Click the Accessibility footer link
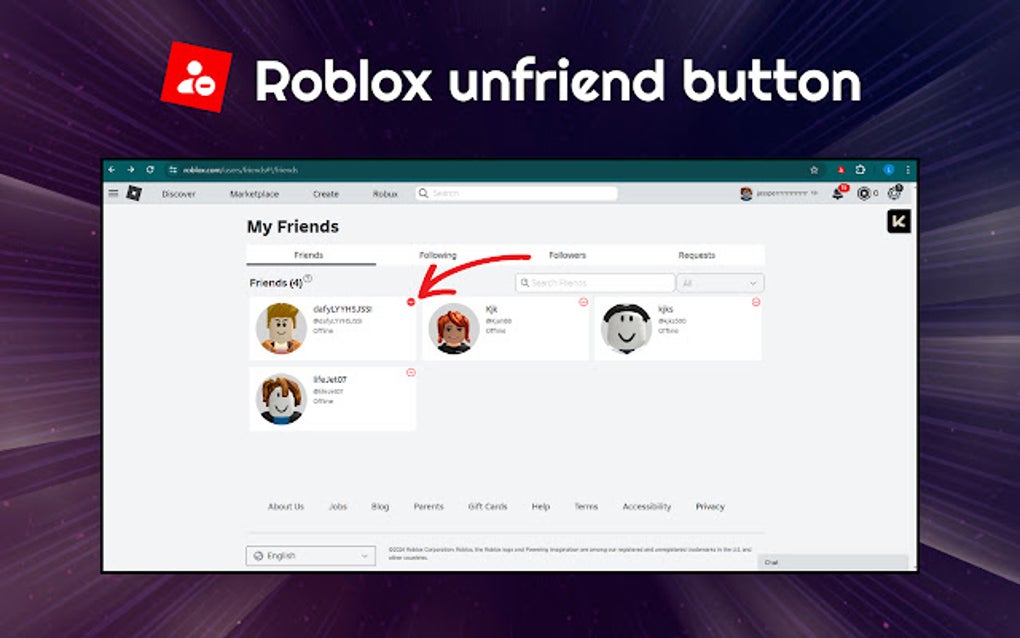This screenshot has width=1020, height=638. point(647,507)
